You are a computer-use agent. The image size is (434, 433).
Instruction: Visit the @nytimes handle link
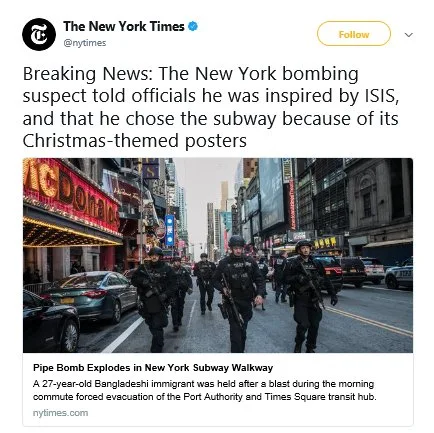(85, 43)
